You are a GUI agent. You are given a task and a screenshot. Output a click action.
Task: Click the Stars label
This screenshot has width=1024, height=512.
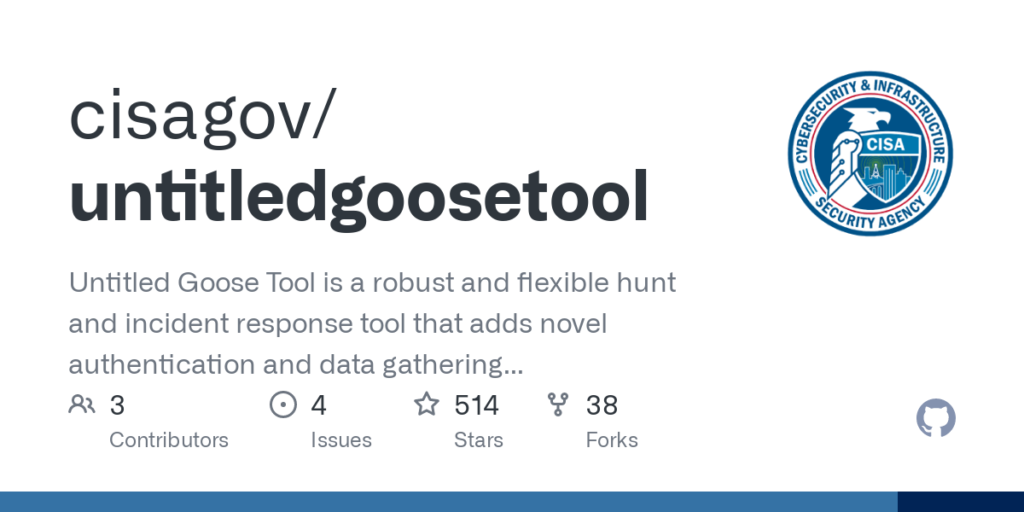(478, 440)
